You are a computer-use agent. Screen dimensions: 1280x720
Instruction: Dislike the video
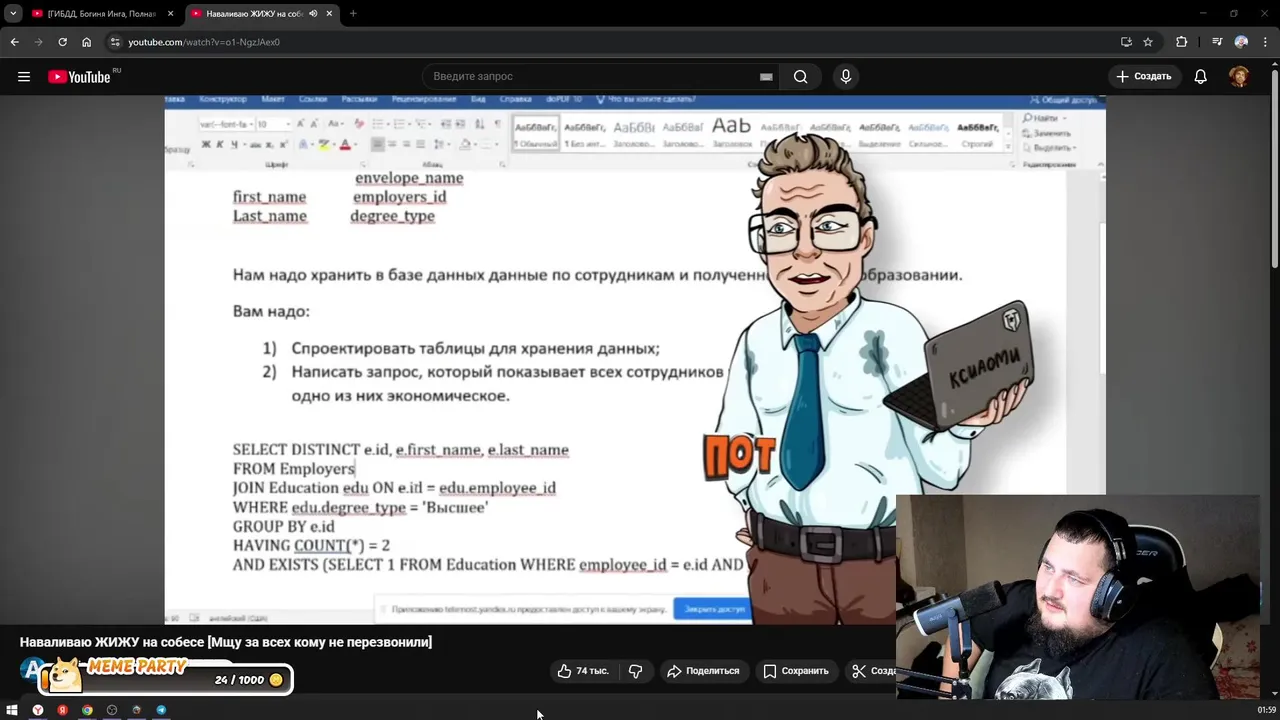(x=635, y=671)
